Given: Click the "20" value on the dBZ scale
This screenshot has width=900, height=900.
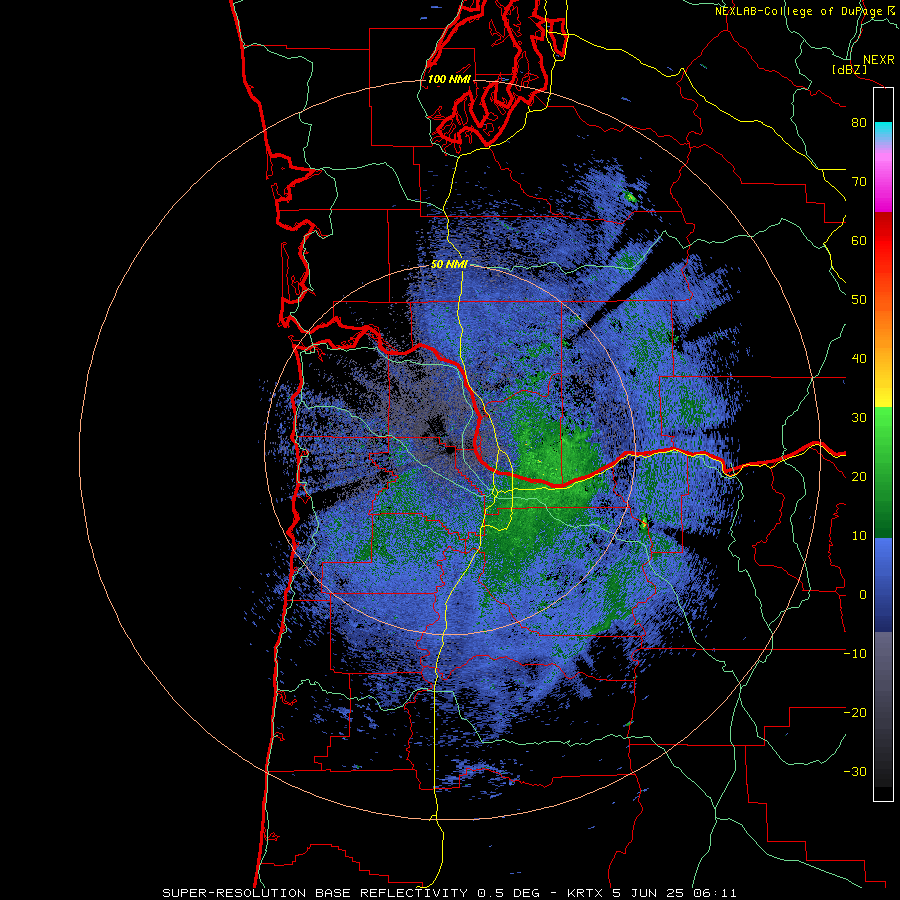Looking at the screenshot, I should pyautogui.click(x=859, y=477).
